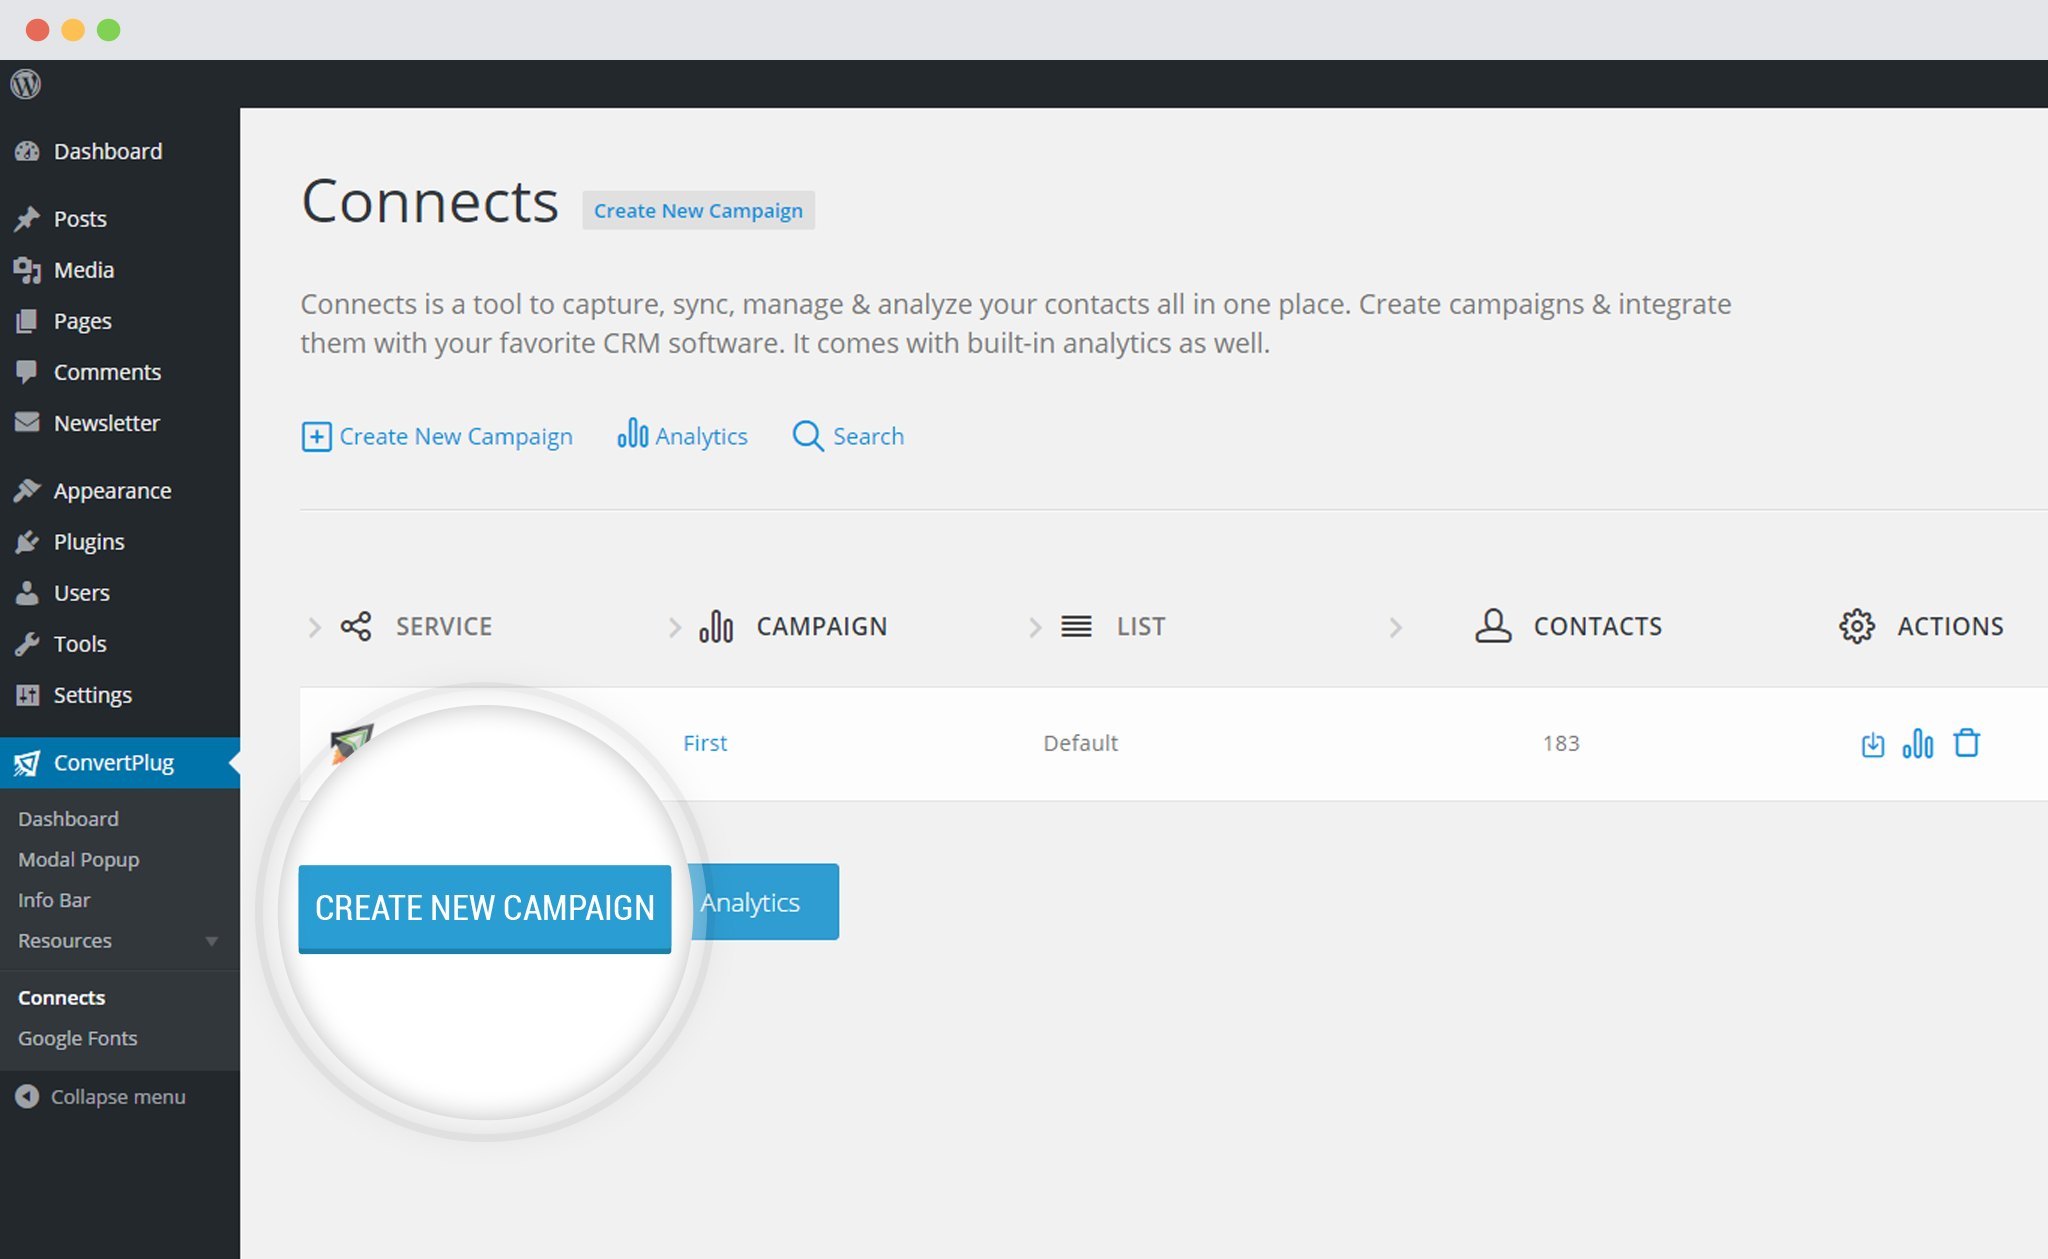Expand the SERVICE column header arrow
The width and height of the screenshot is (2048, 1259).
tap(312, 626)
